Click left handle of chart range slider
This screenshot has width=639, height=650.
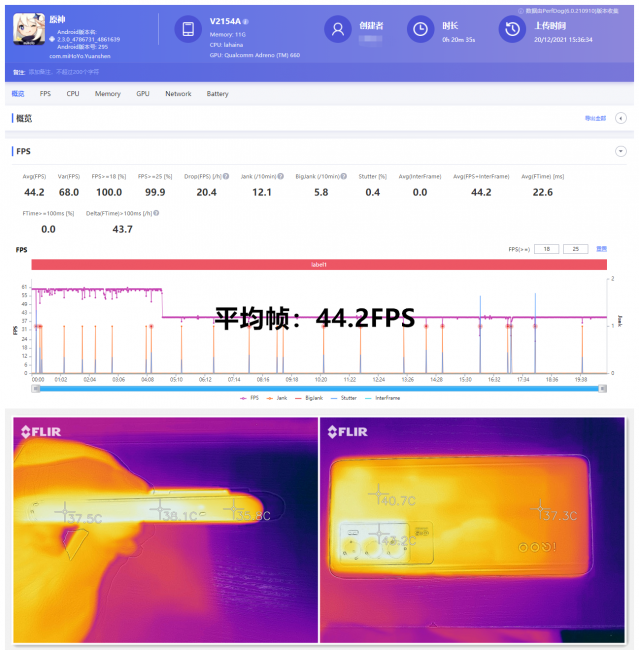click(36, 388)
